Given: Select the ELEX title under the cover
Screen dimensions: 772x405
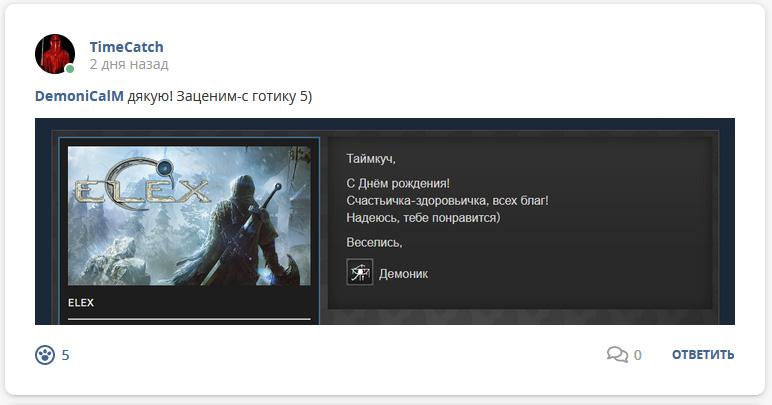Looking at the screenshot, I should coord(81,303).
